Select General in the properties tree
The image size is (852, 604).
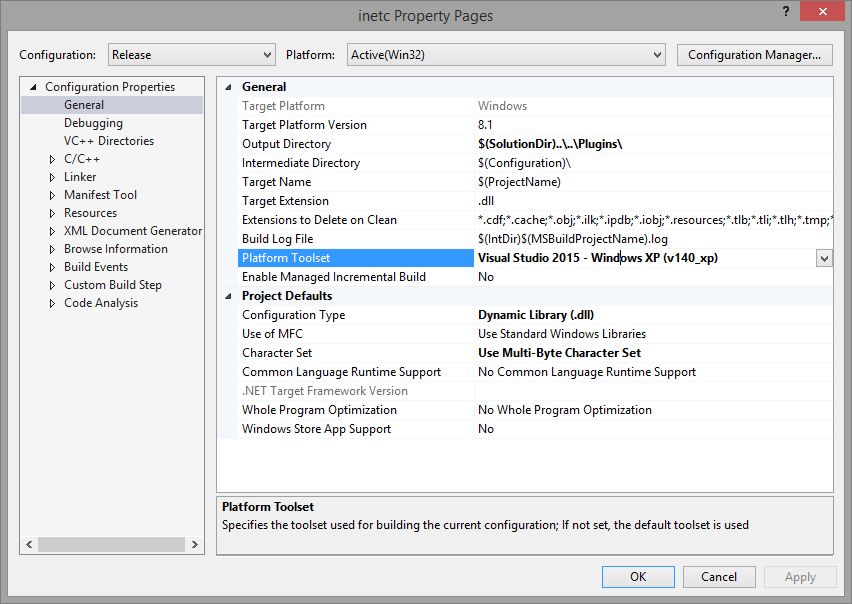[x=84, y=105]
